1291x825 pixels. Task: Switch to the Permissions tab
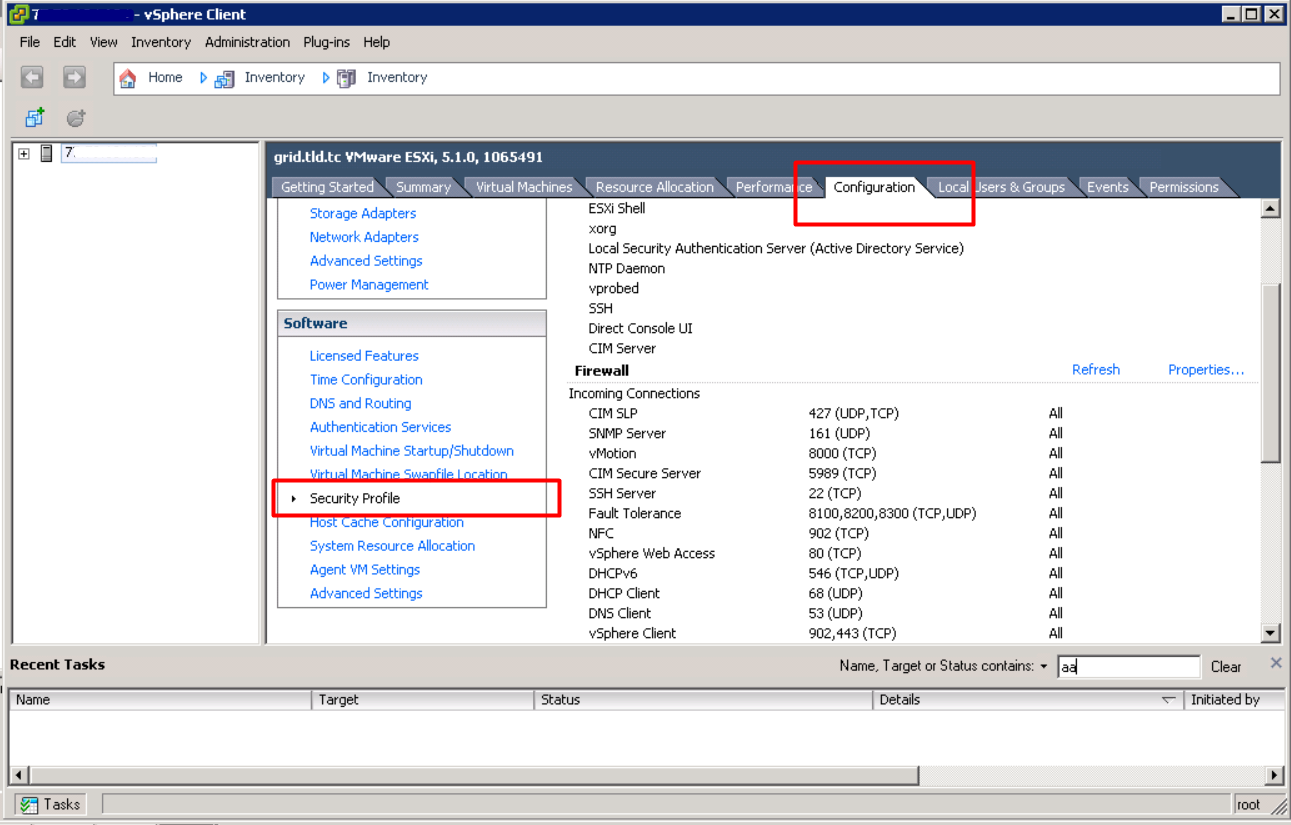pos(1184,187)
